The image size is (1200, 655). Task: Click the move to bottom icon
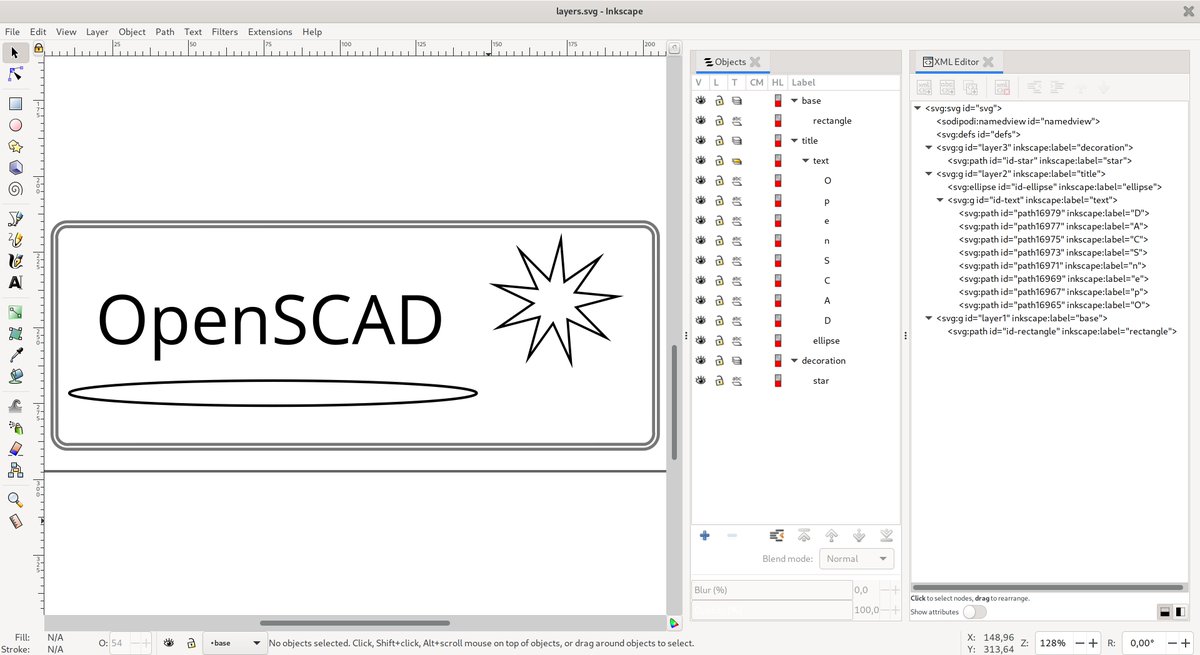tap(885, 536)
